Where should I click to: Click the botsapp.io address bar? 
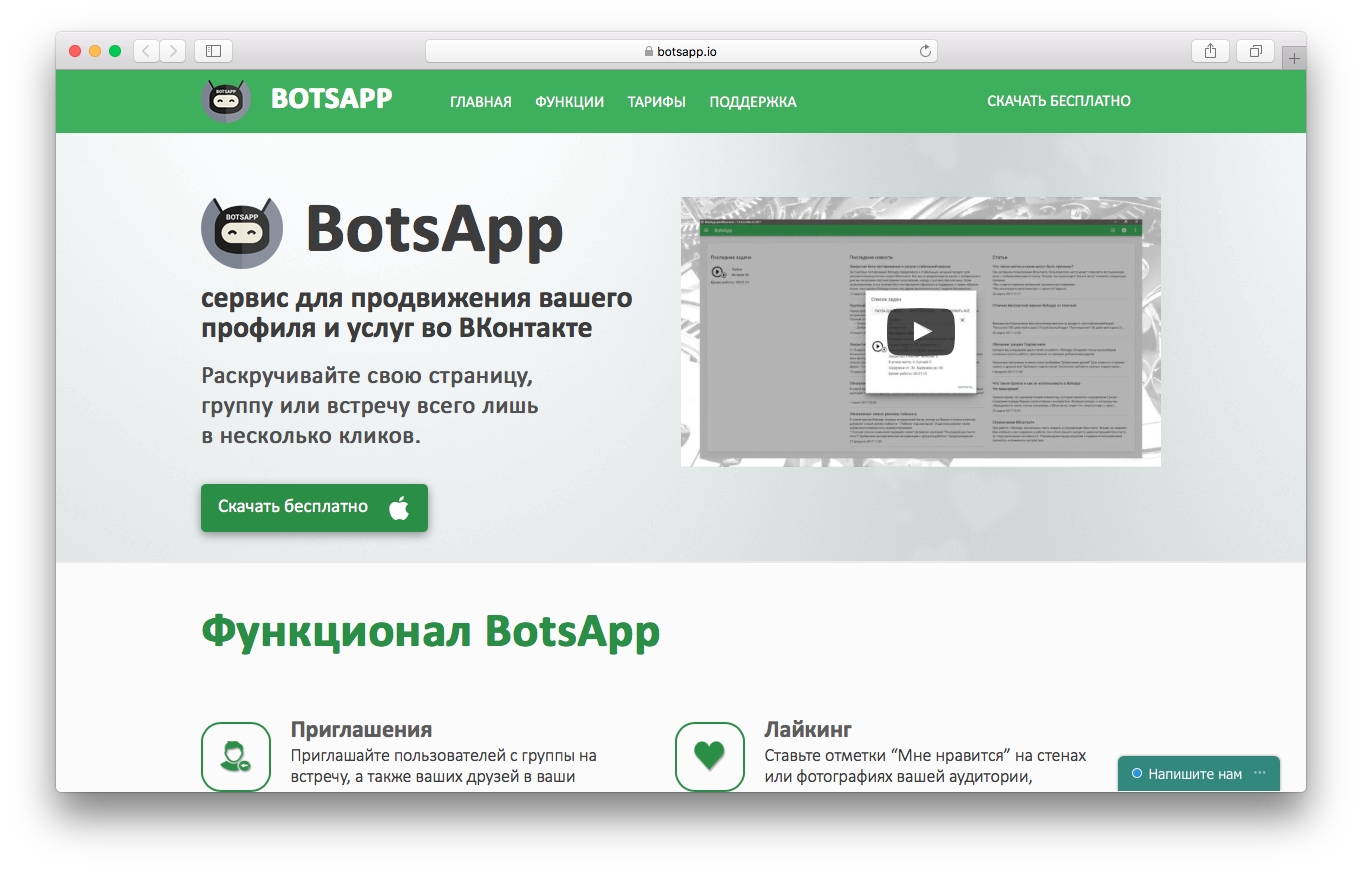pos(680,51)
